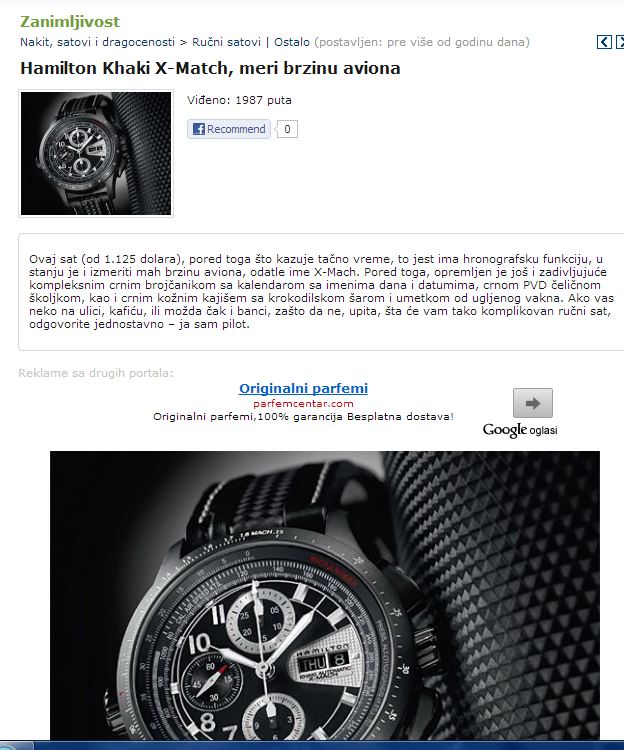Click the Recommend count bubble showing 0

click(x=287, y=129)
